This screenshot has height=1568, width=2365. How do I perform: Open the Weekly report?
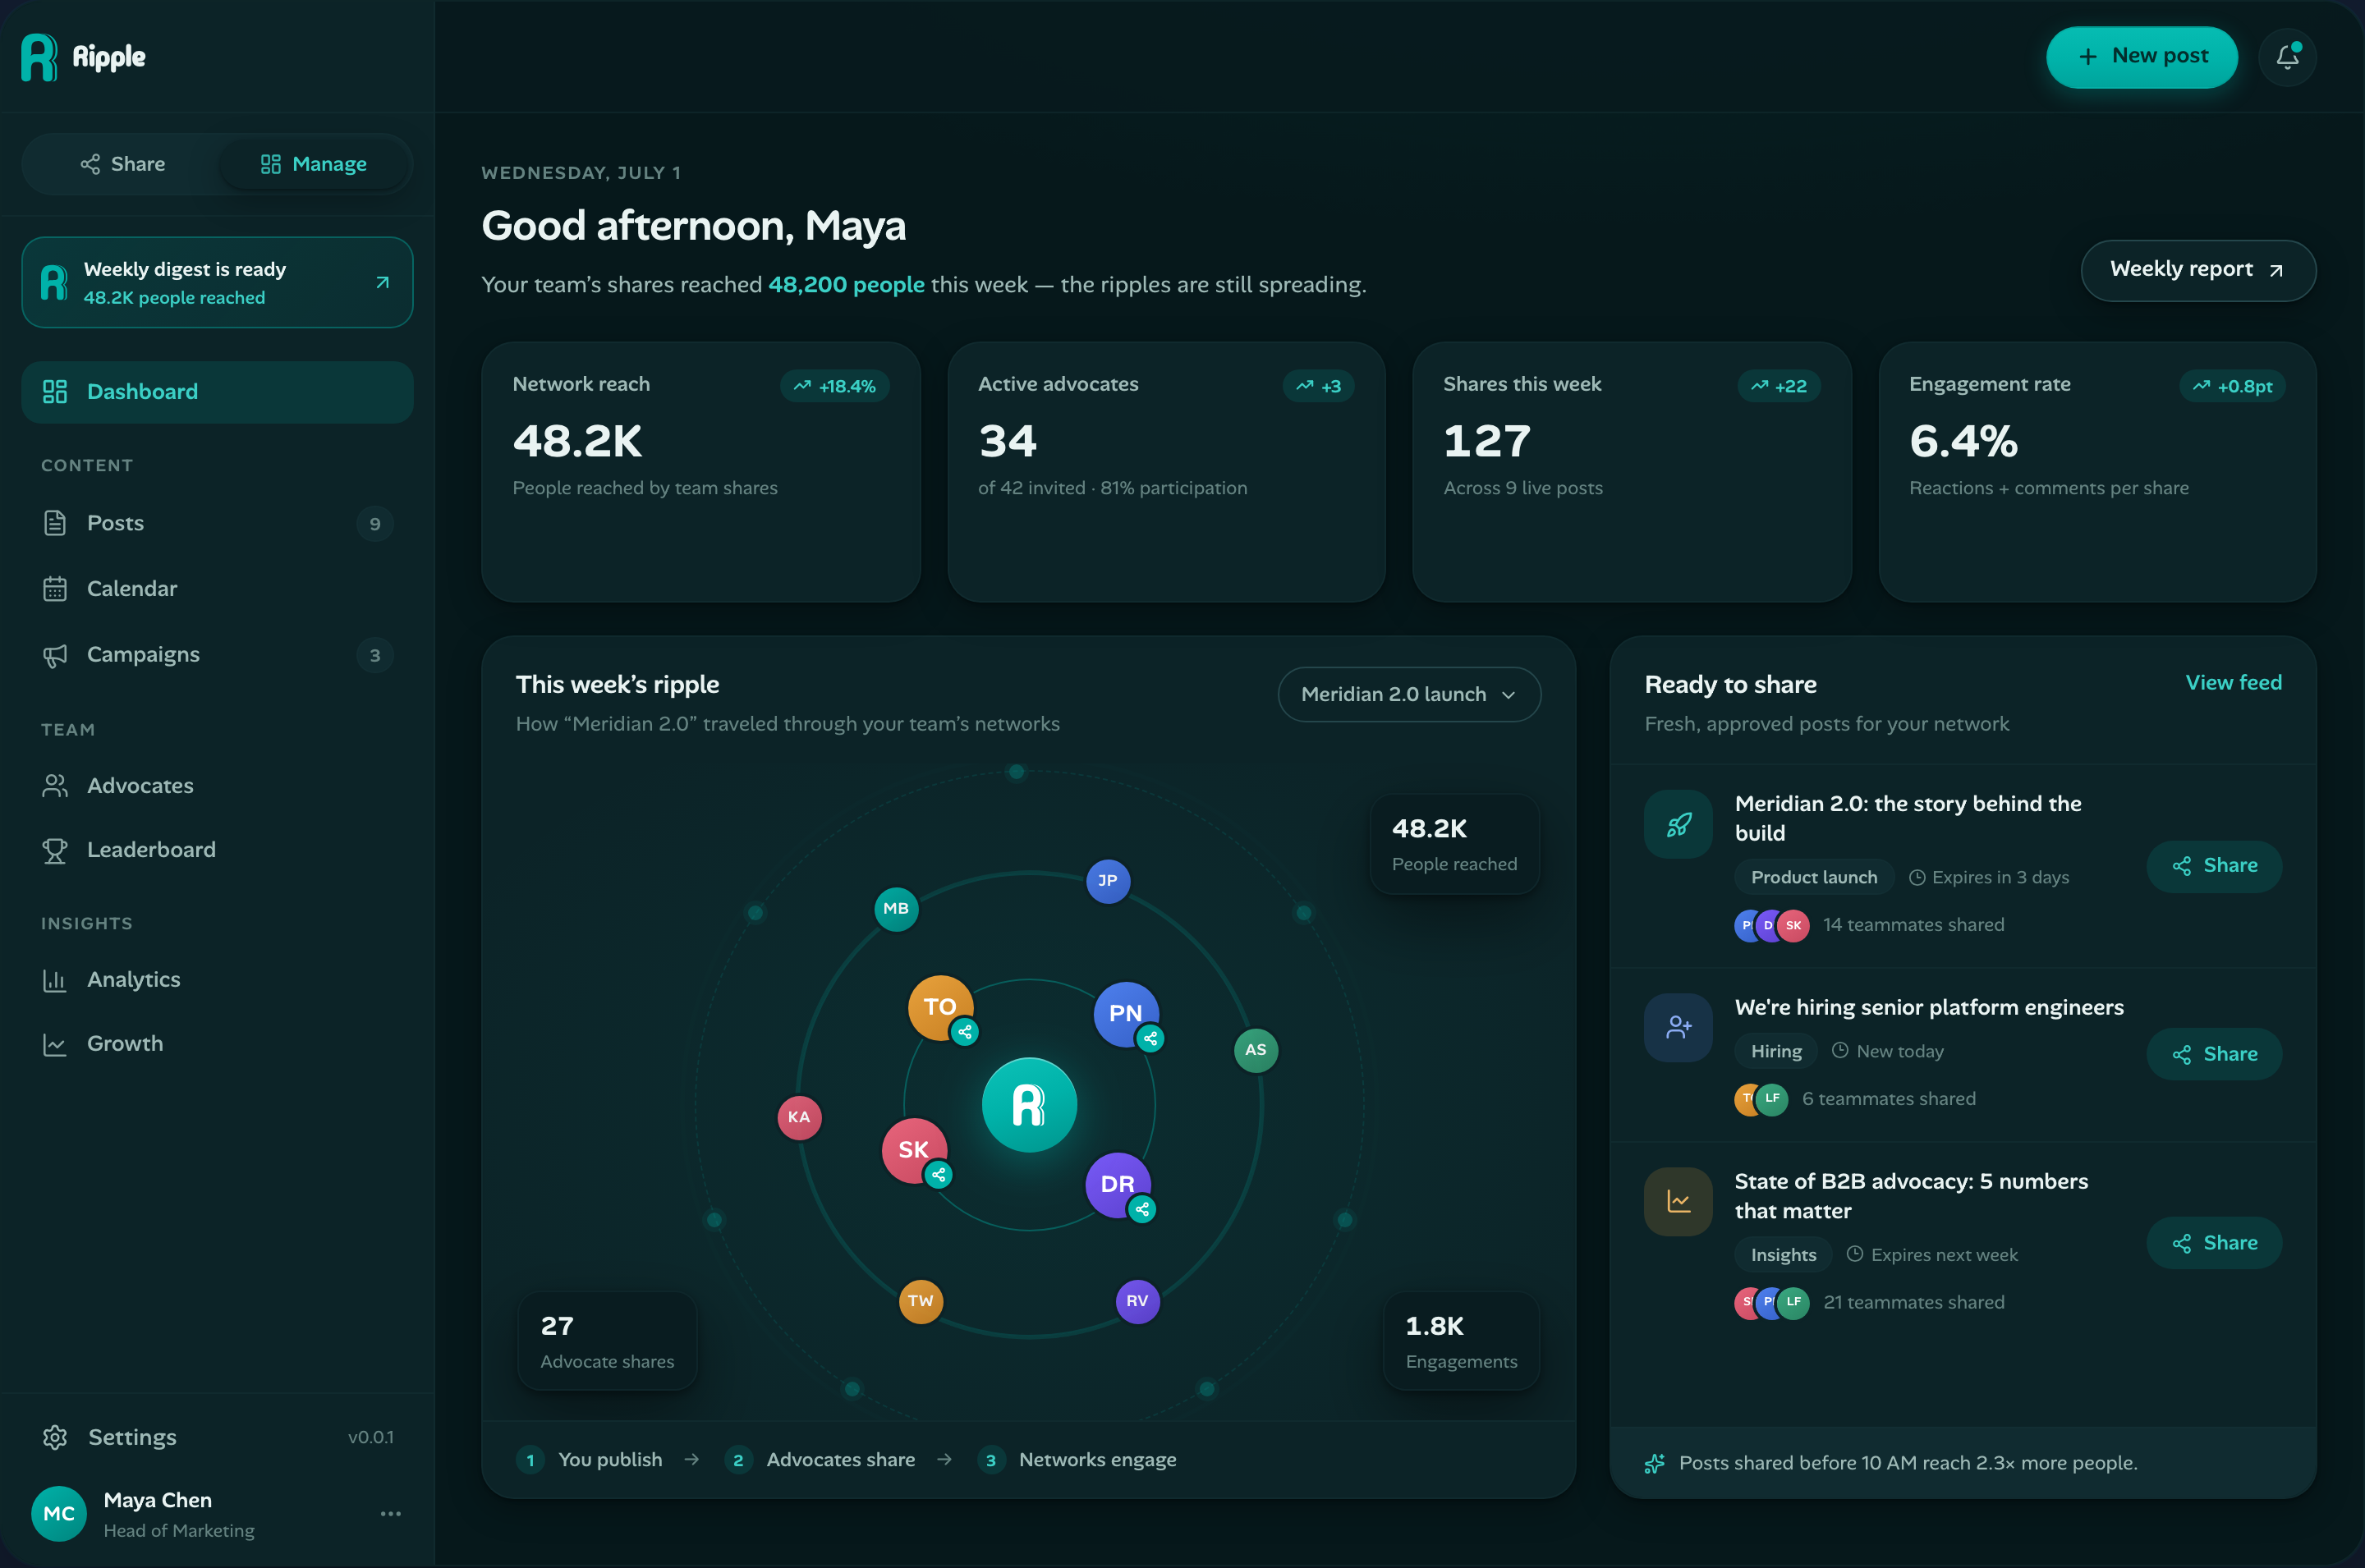pos(2198,270)
